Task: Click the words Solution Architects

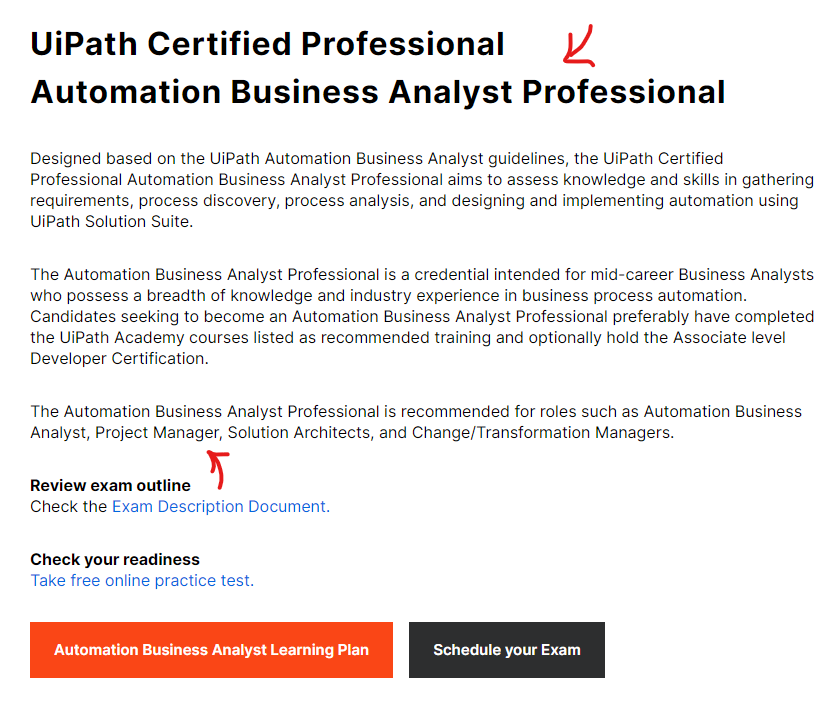Action: pyautogui.click(x=299, y=432)
